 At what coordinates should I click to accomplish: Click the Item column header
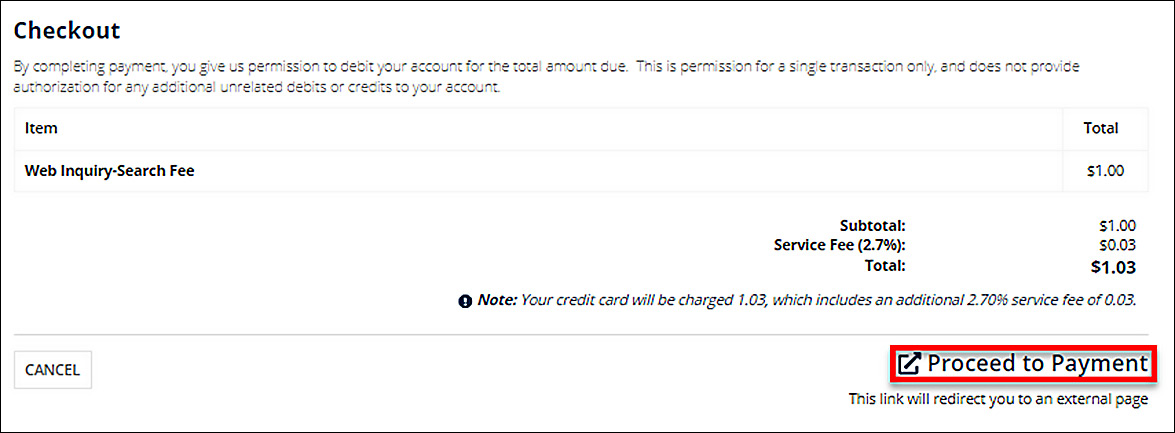41,128
